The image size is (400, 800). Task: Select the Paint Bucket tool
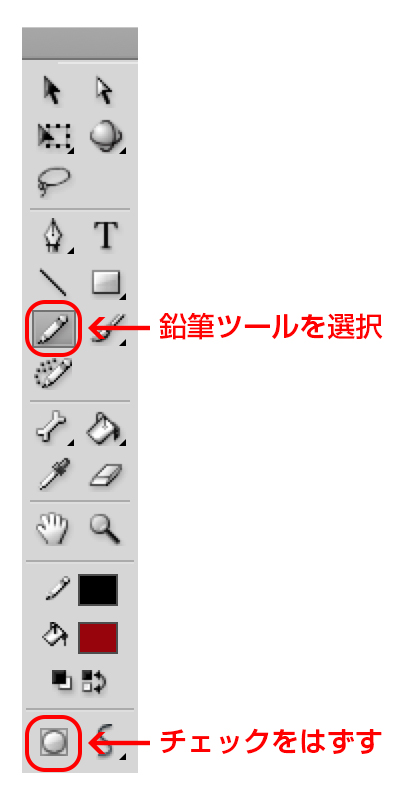(x=106, y=427)
